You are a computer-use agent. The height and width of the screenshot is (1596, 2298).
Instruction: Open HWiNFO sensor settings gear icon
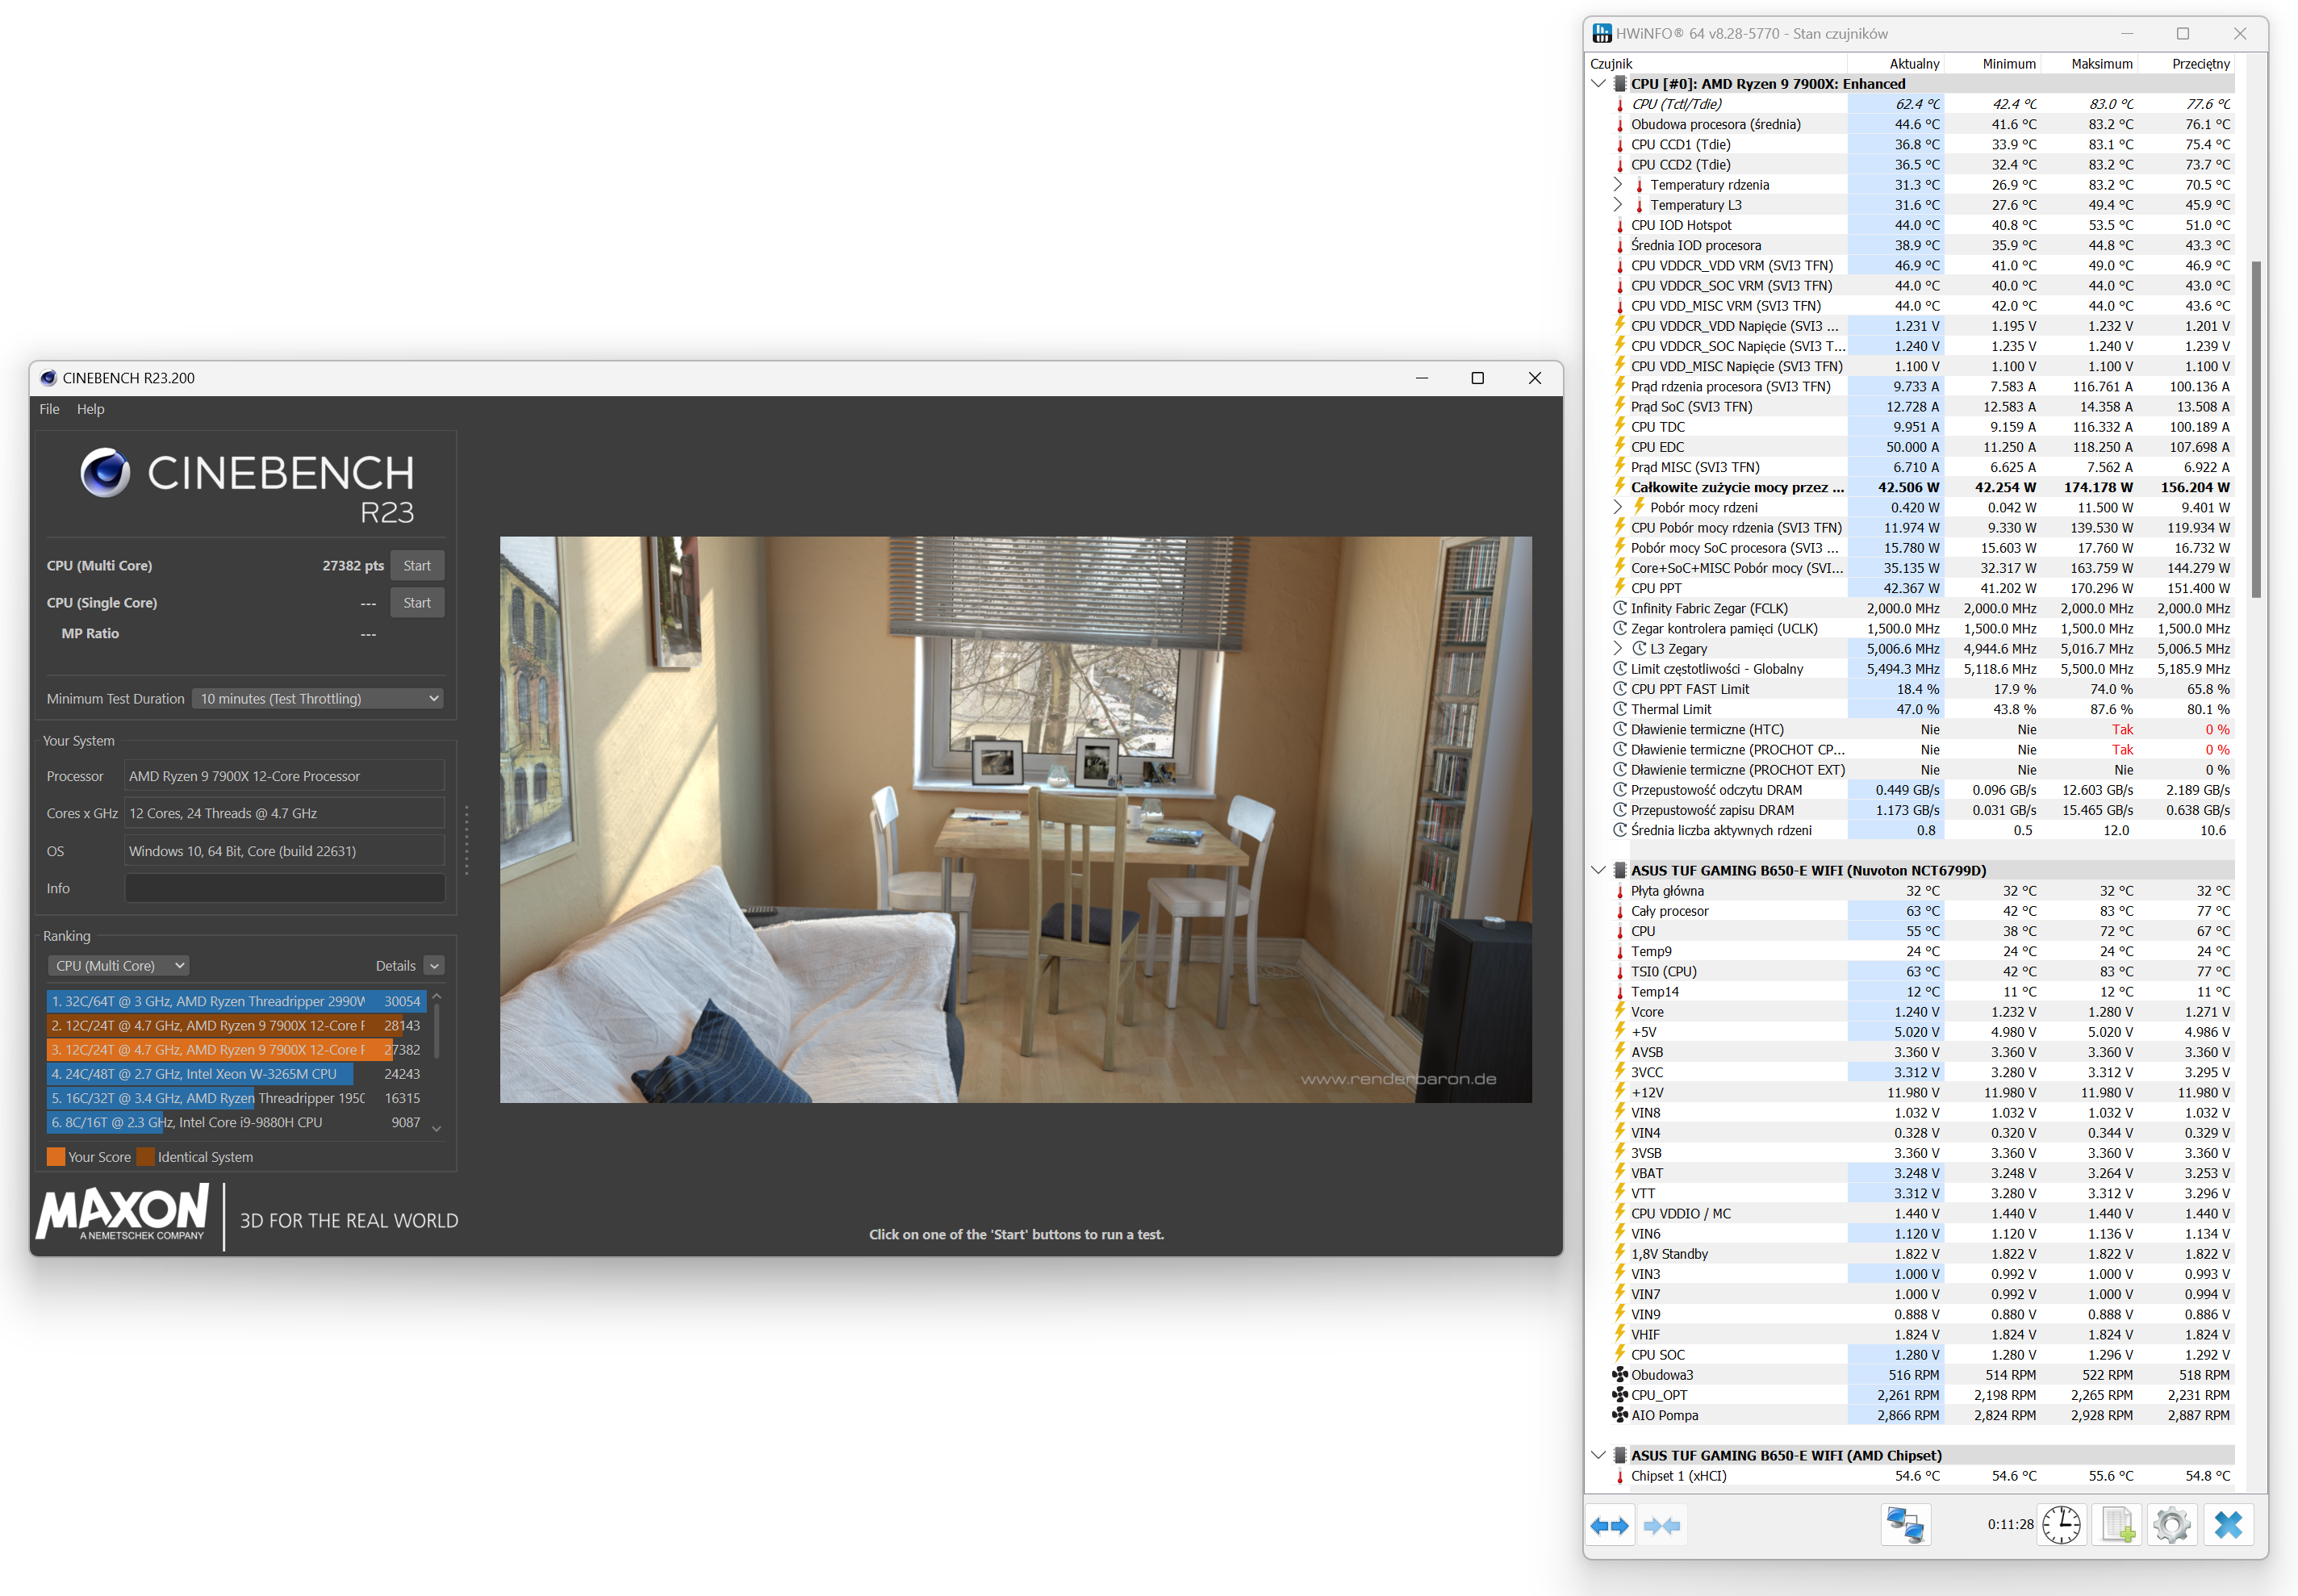coord(2171,1525)
